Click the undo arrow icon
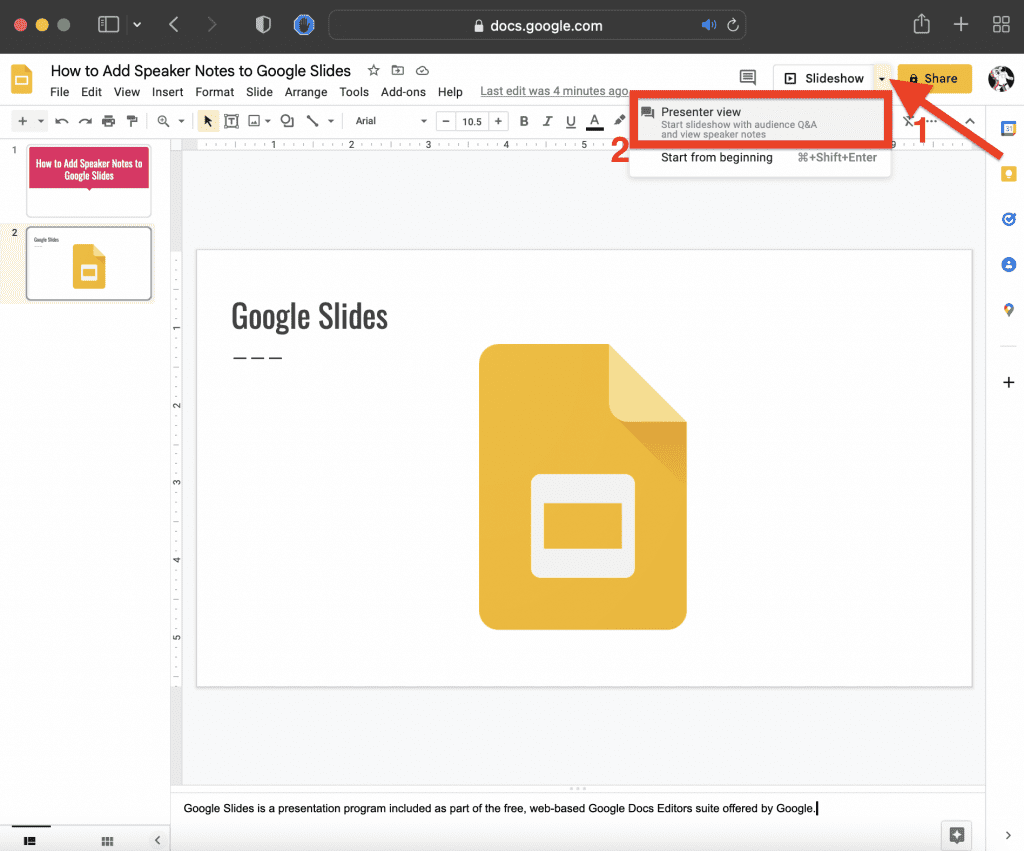This screenshot has width=1024, height=851. (62, 121)
